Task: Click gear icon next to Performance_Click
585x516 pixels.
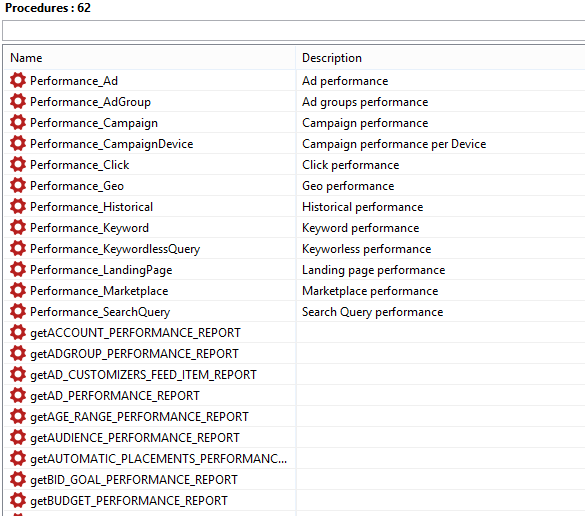Action: (x=18, y=165)
